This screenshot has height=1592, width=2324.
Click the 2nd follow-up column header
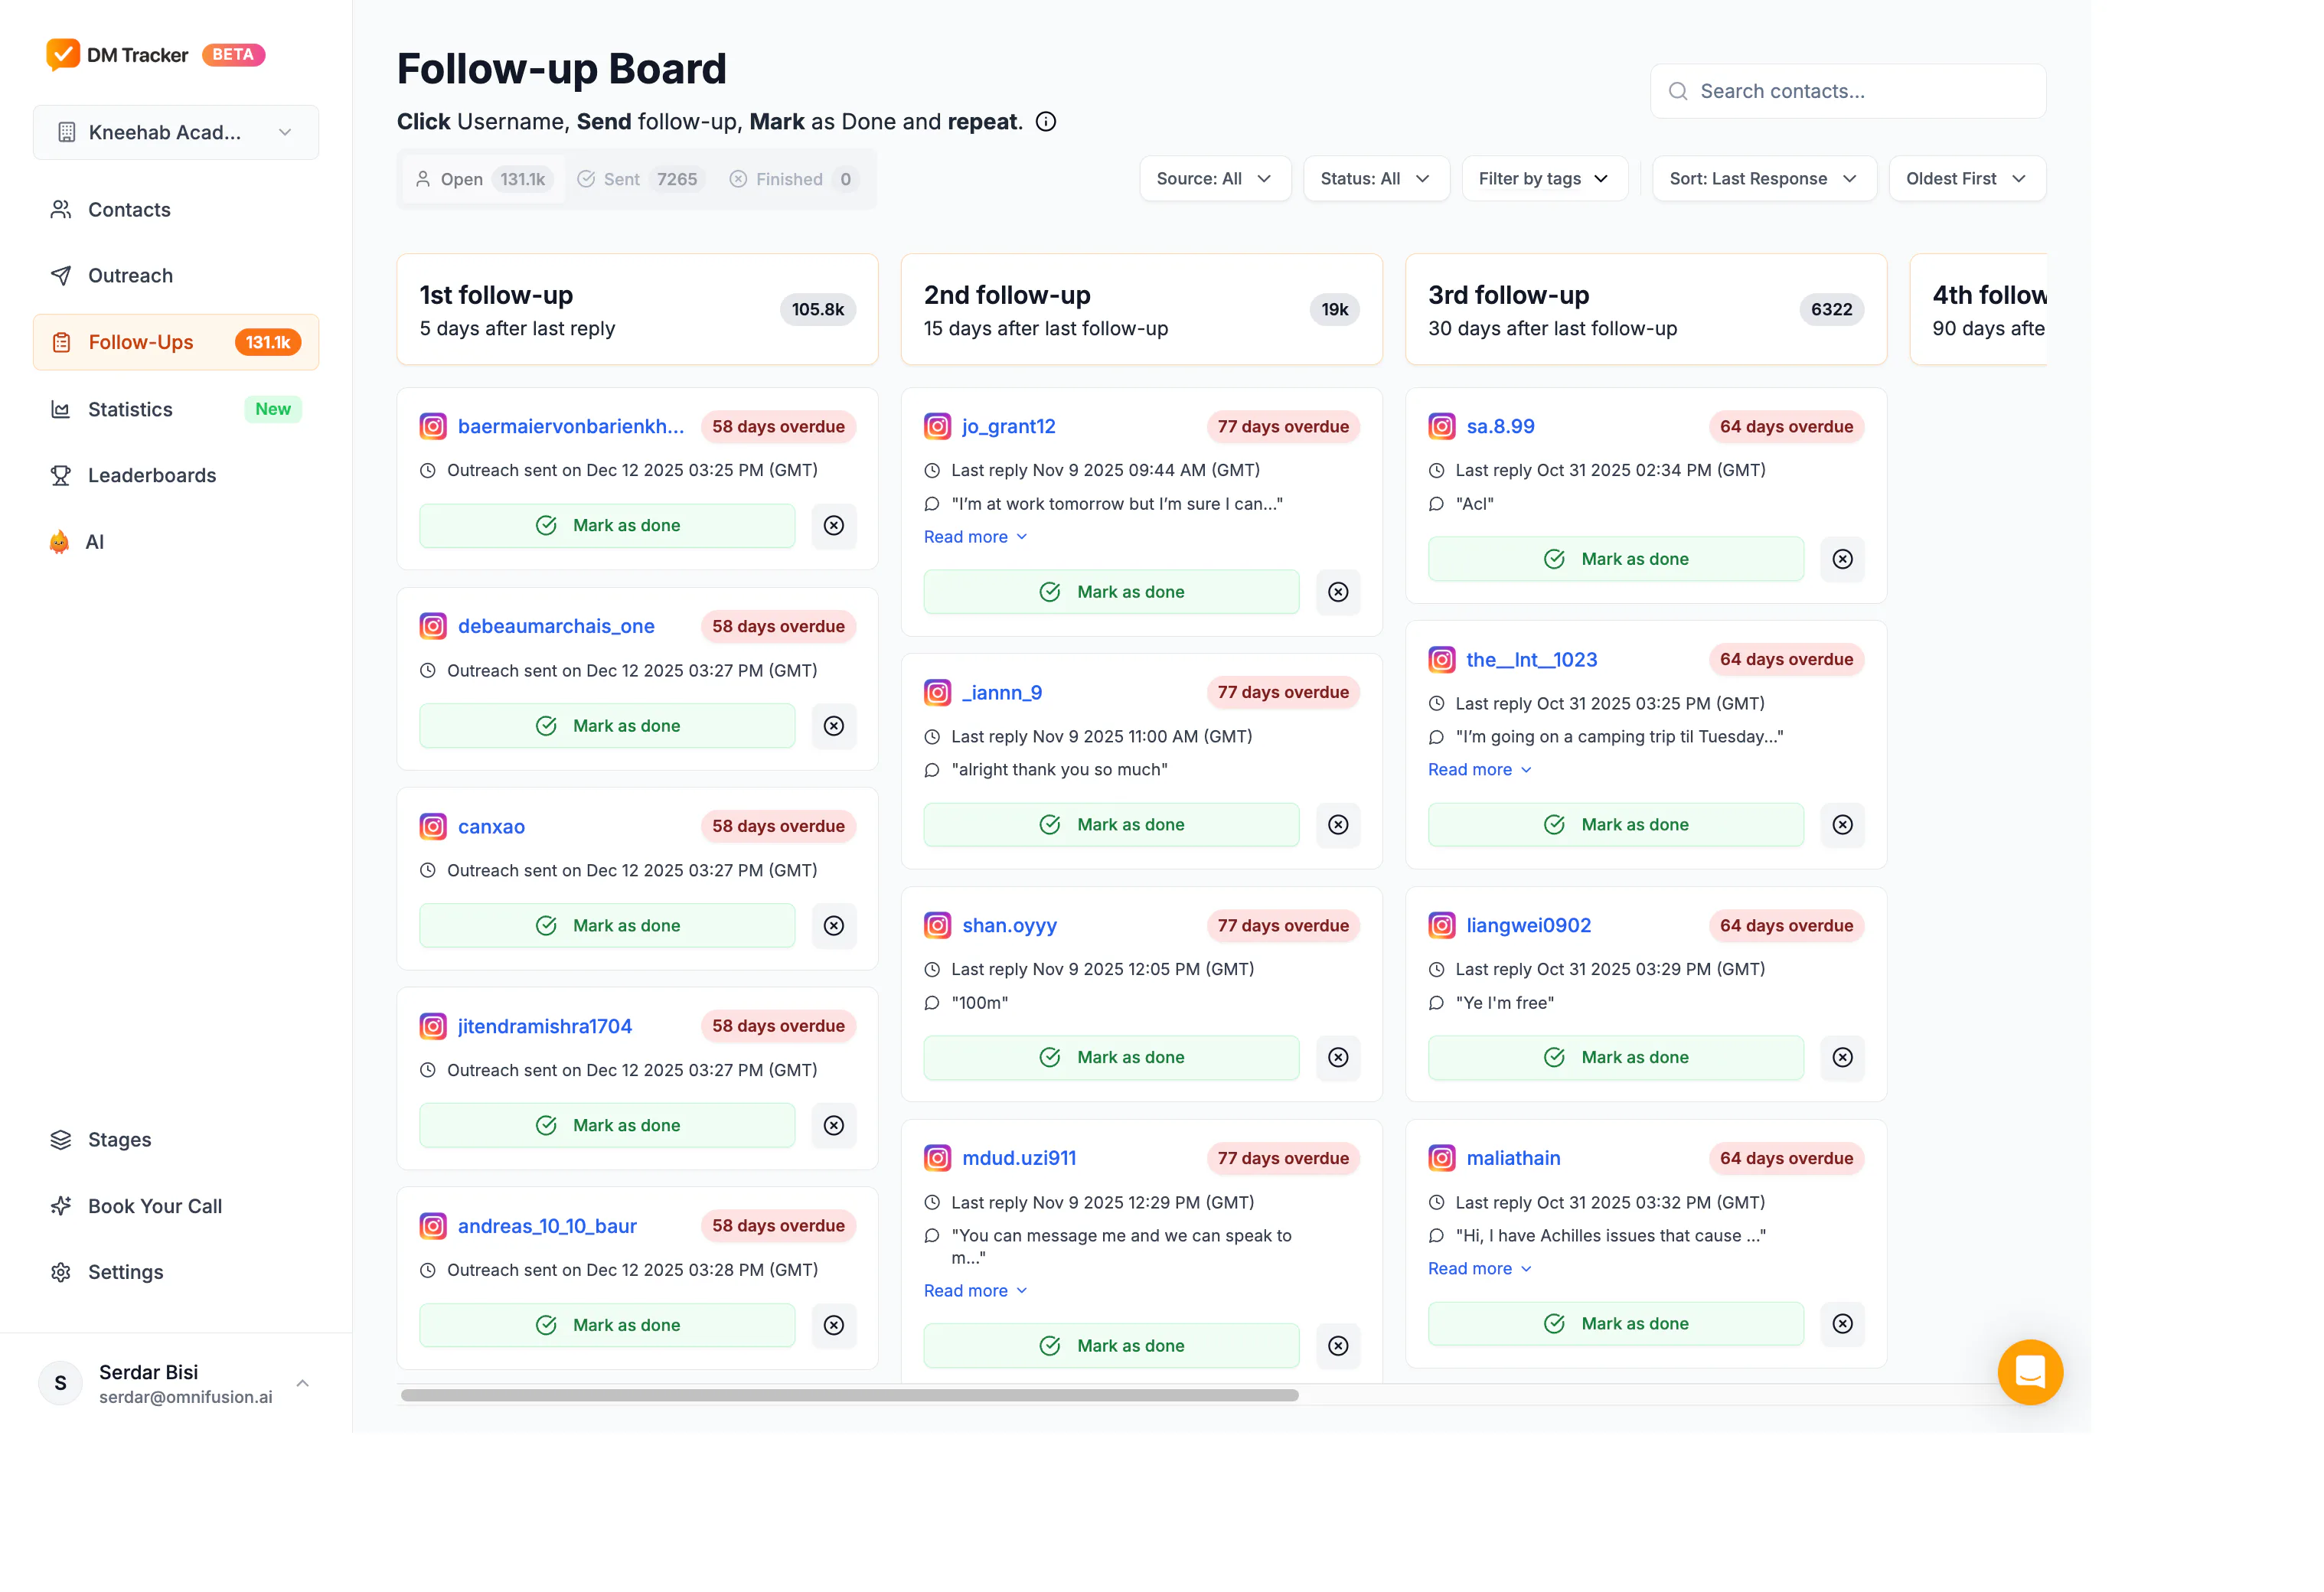click(1142, 310)
